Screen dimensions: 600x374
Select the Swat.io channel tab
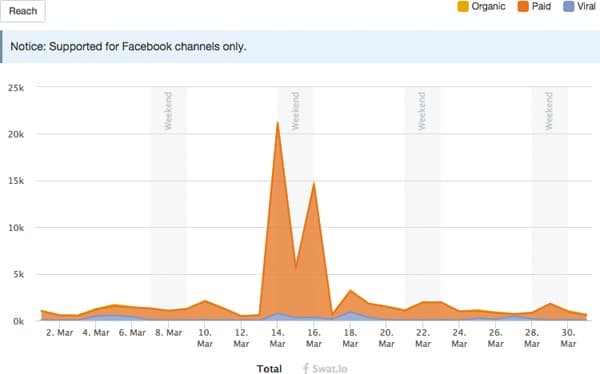pos(325,369)
